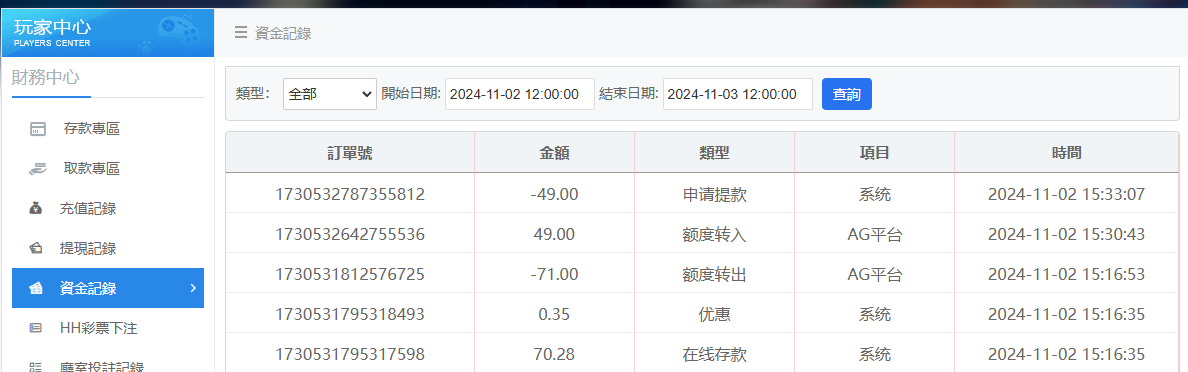Screen dimensions: 1188x372
Task: Click the 資金記錄 page title text
Action: pos(283,33)
